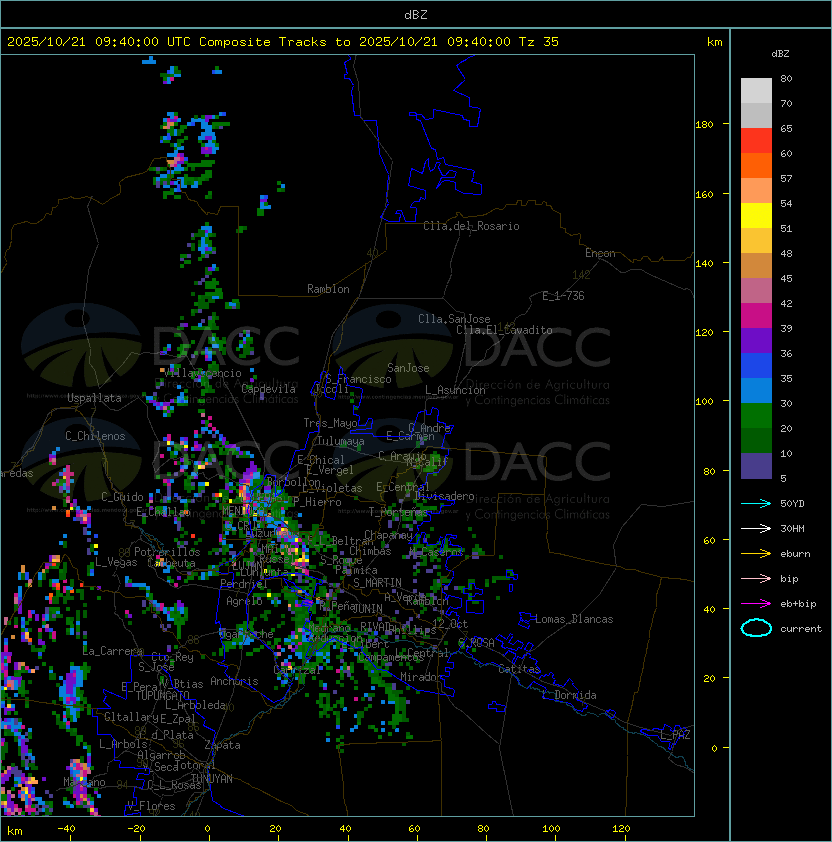This screenshot has width=832, height=842.
Task: Select the orange 57-60 dBZ swatch
Action: [x=756, y=166]
